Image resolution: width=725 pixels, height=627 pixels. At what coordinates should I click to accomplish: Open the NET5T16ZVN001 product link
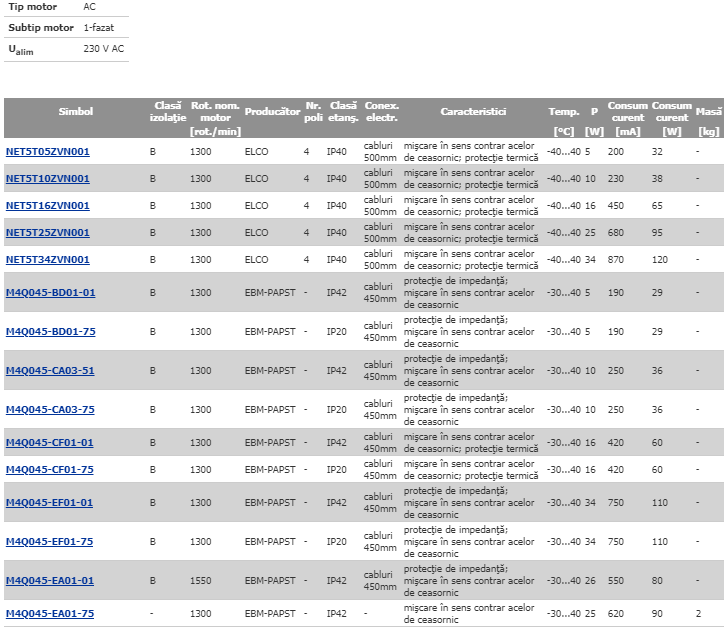coord(48,206)
